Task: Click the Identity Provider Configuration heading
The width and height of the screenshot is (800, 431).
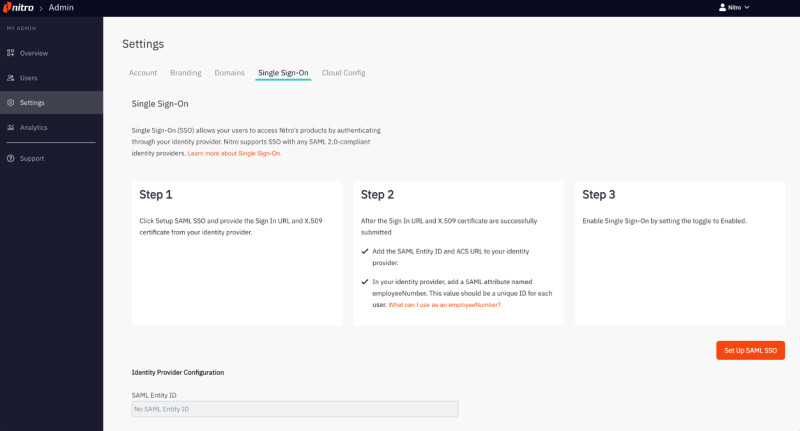Action: (178, 372)
